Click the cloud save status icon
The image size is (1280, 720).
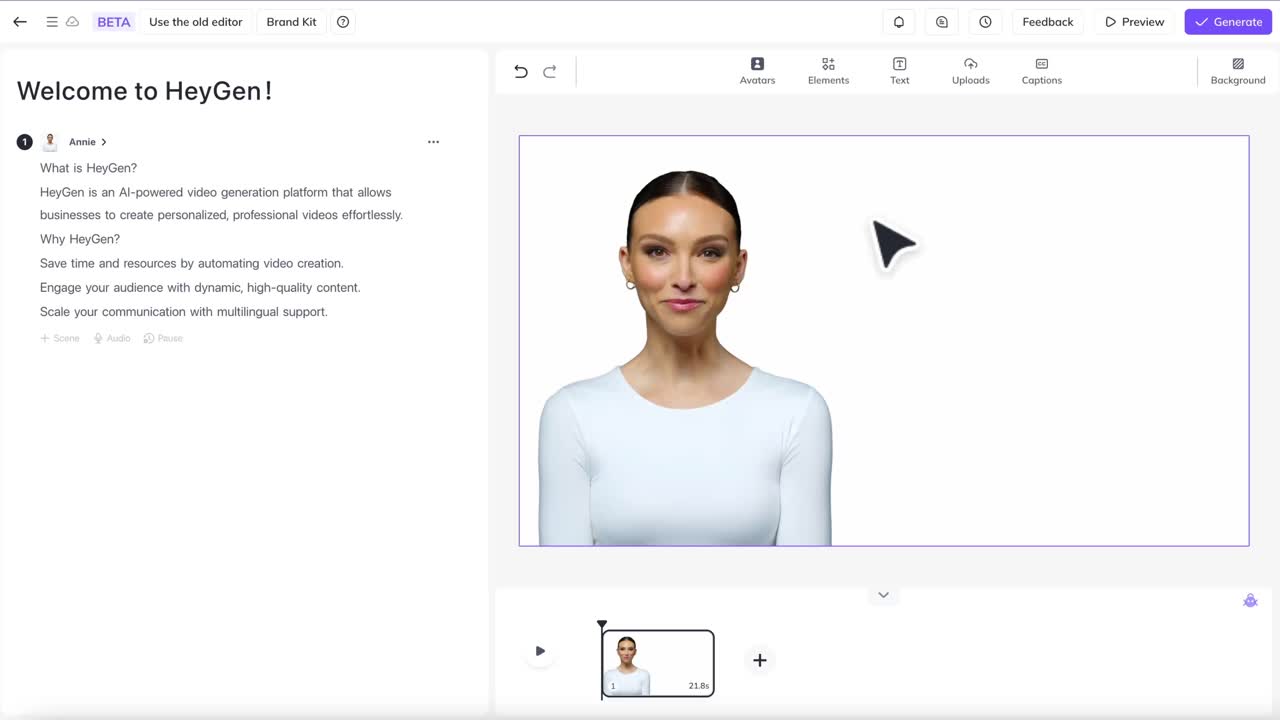point(73,22)
